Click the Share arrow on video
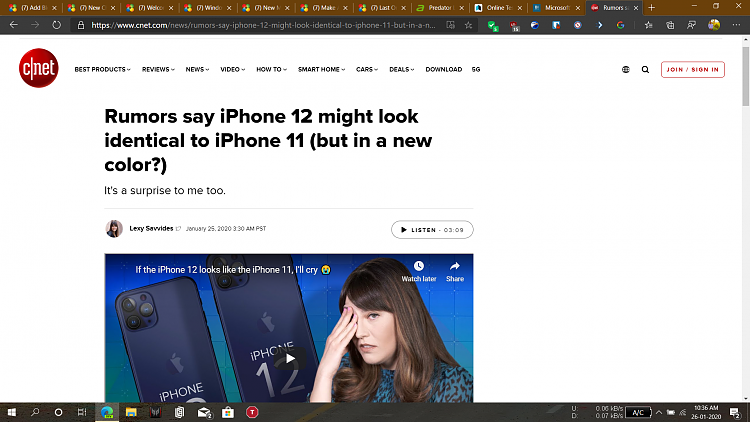This screenshot has height=422, width=750. pos(455,266)
